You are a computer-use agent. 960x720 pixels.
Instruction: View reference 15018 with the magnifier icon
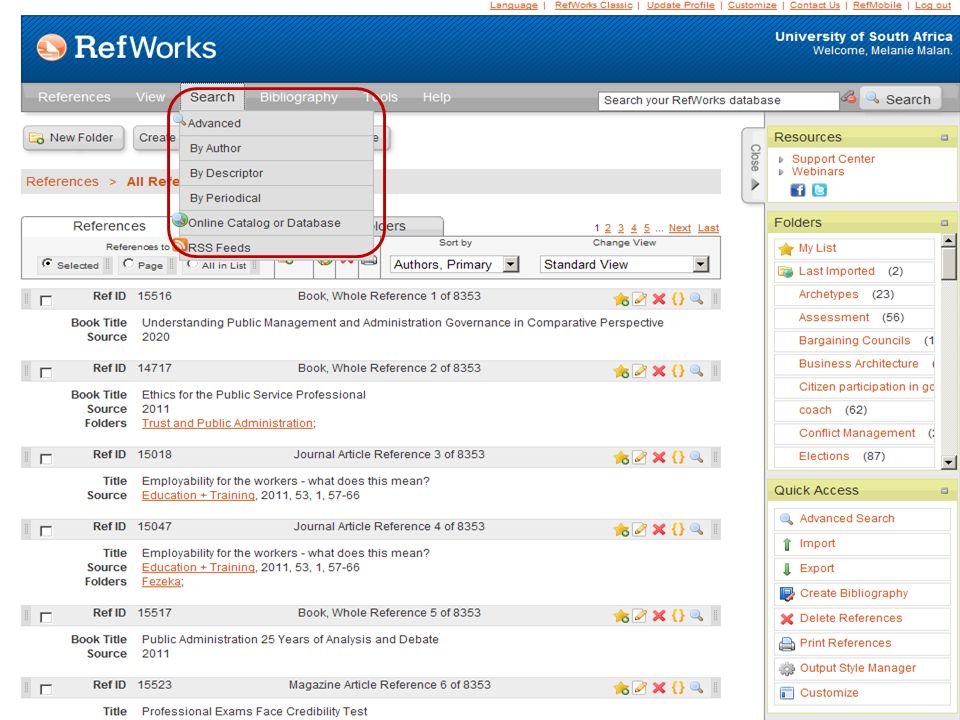coord(696,457)
